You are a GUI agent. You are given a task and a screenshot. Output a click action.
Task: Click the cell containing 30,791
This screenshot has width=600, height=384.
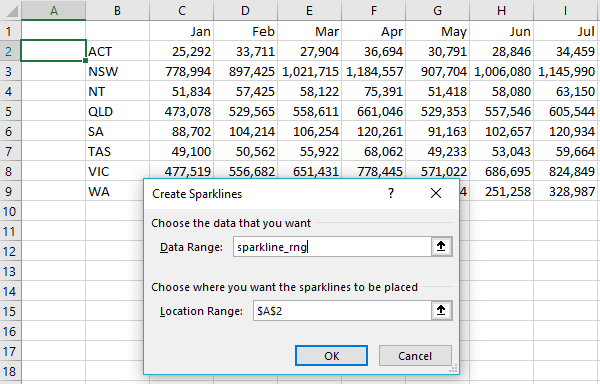[x=438, y=51]
